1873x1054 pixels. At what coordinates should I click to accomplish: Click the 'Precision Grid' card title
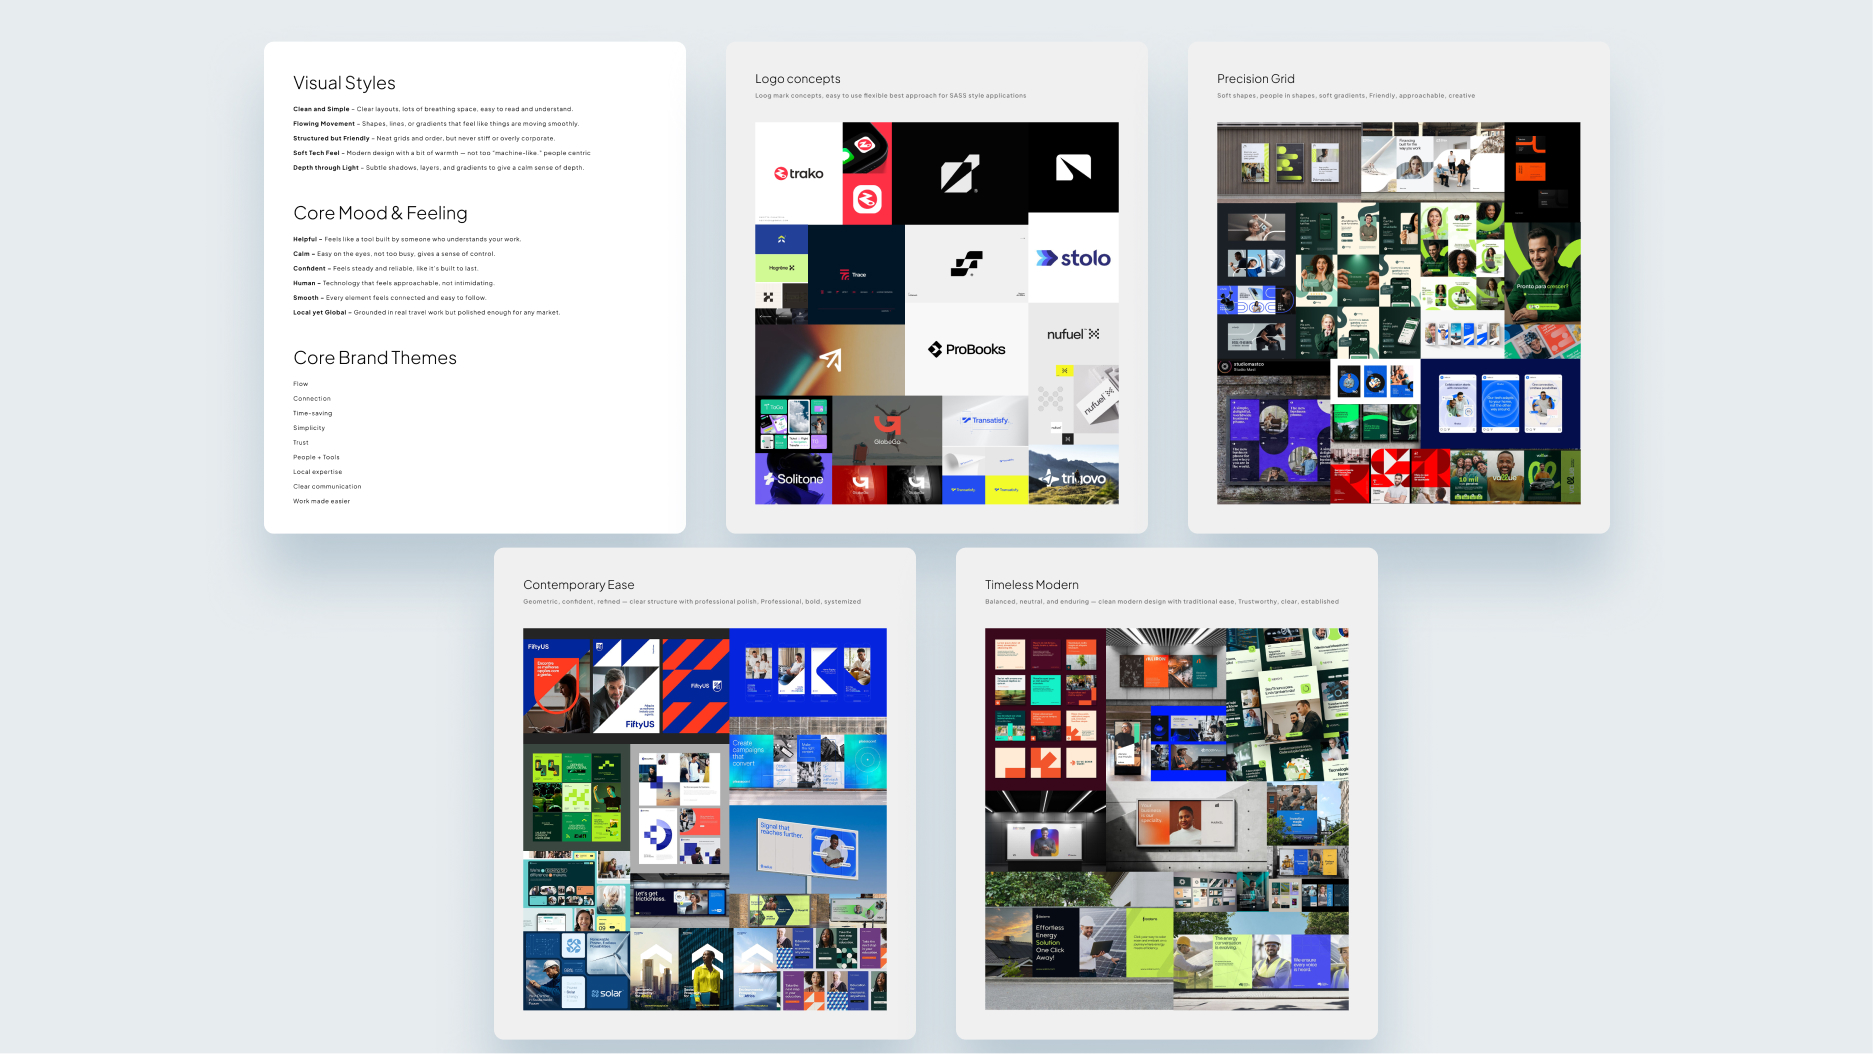1256,79
